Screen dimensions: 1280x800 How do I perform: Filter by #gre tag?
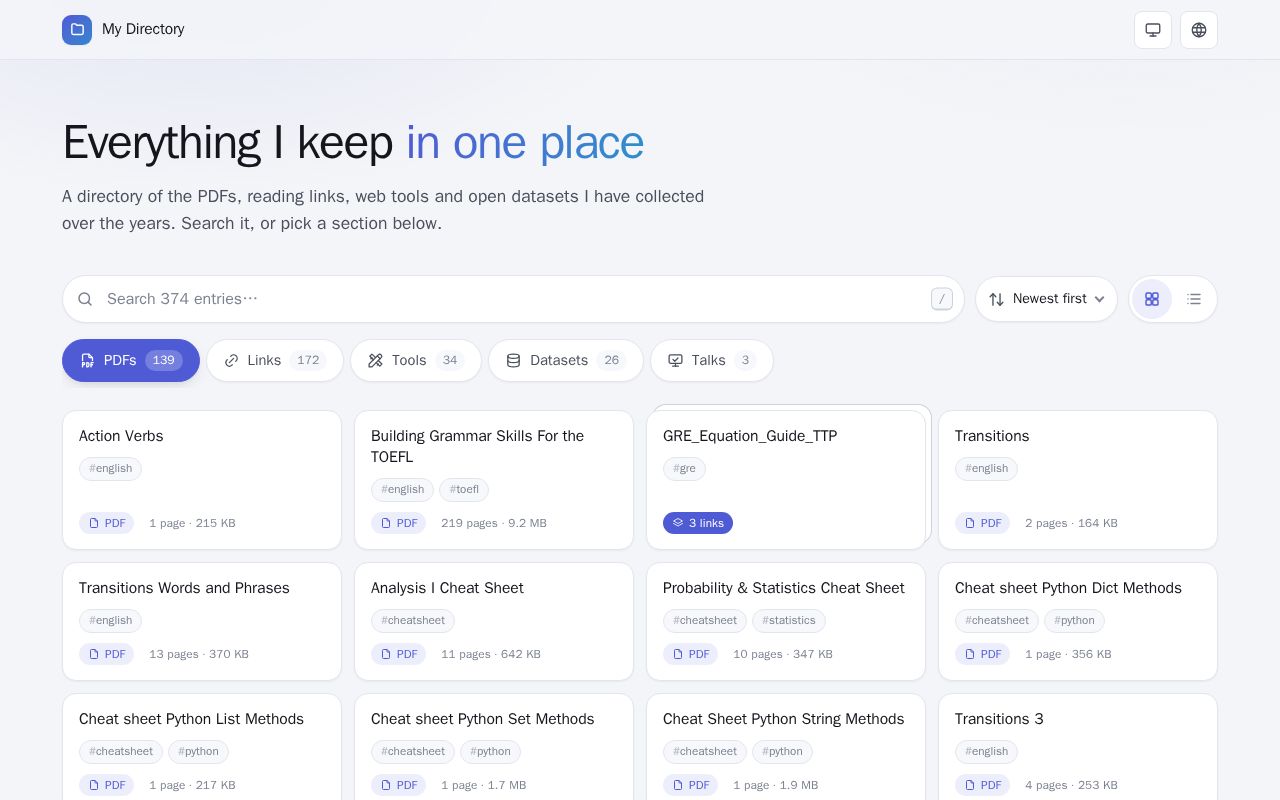pyautogui.click(x=685, y=468)
